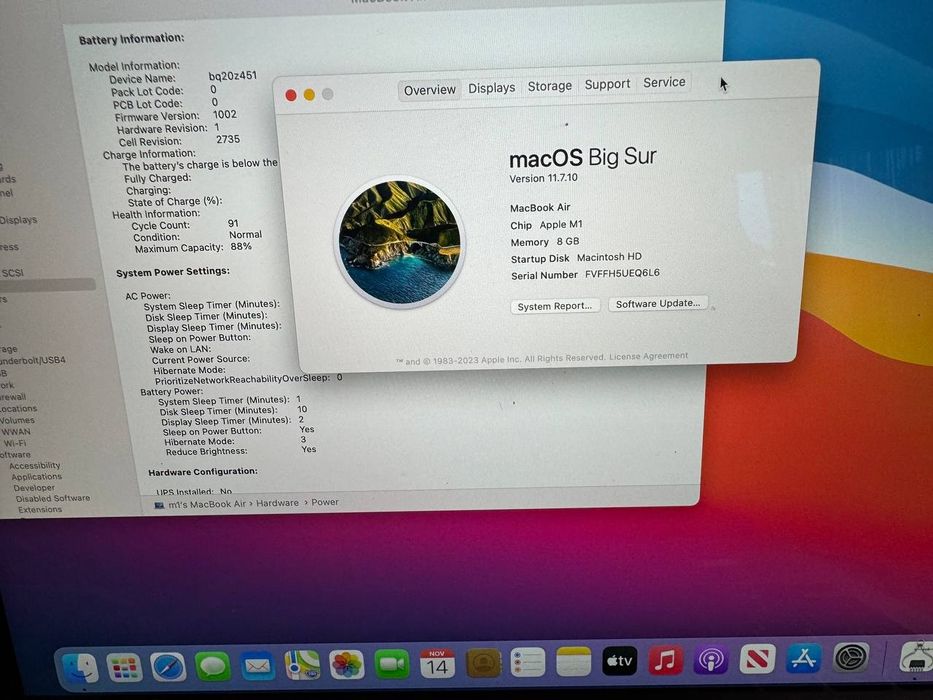Viewport: 933px width, 700px height.
Task: Click Power in the path bar
Action: (325, 502)
